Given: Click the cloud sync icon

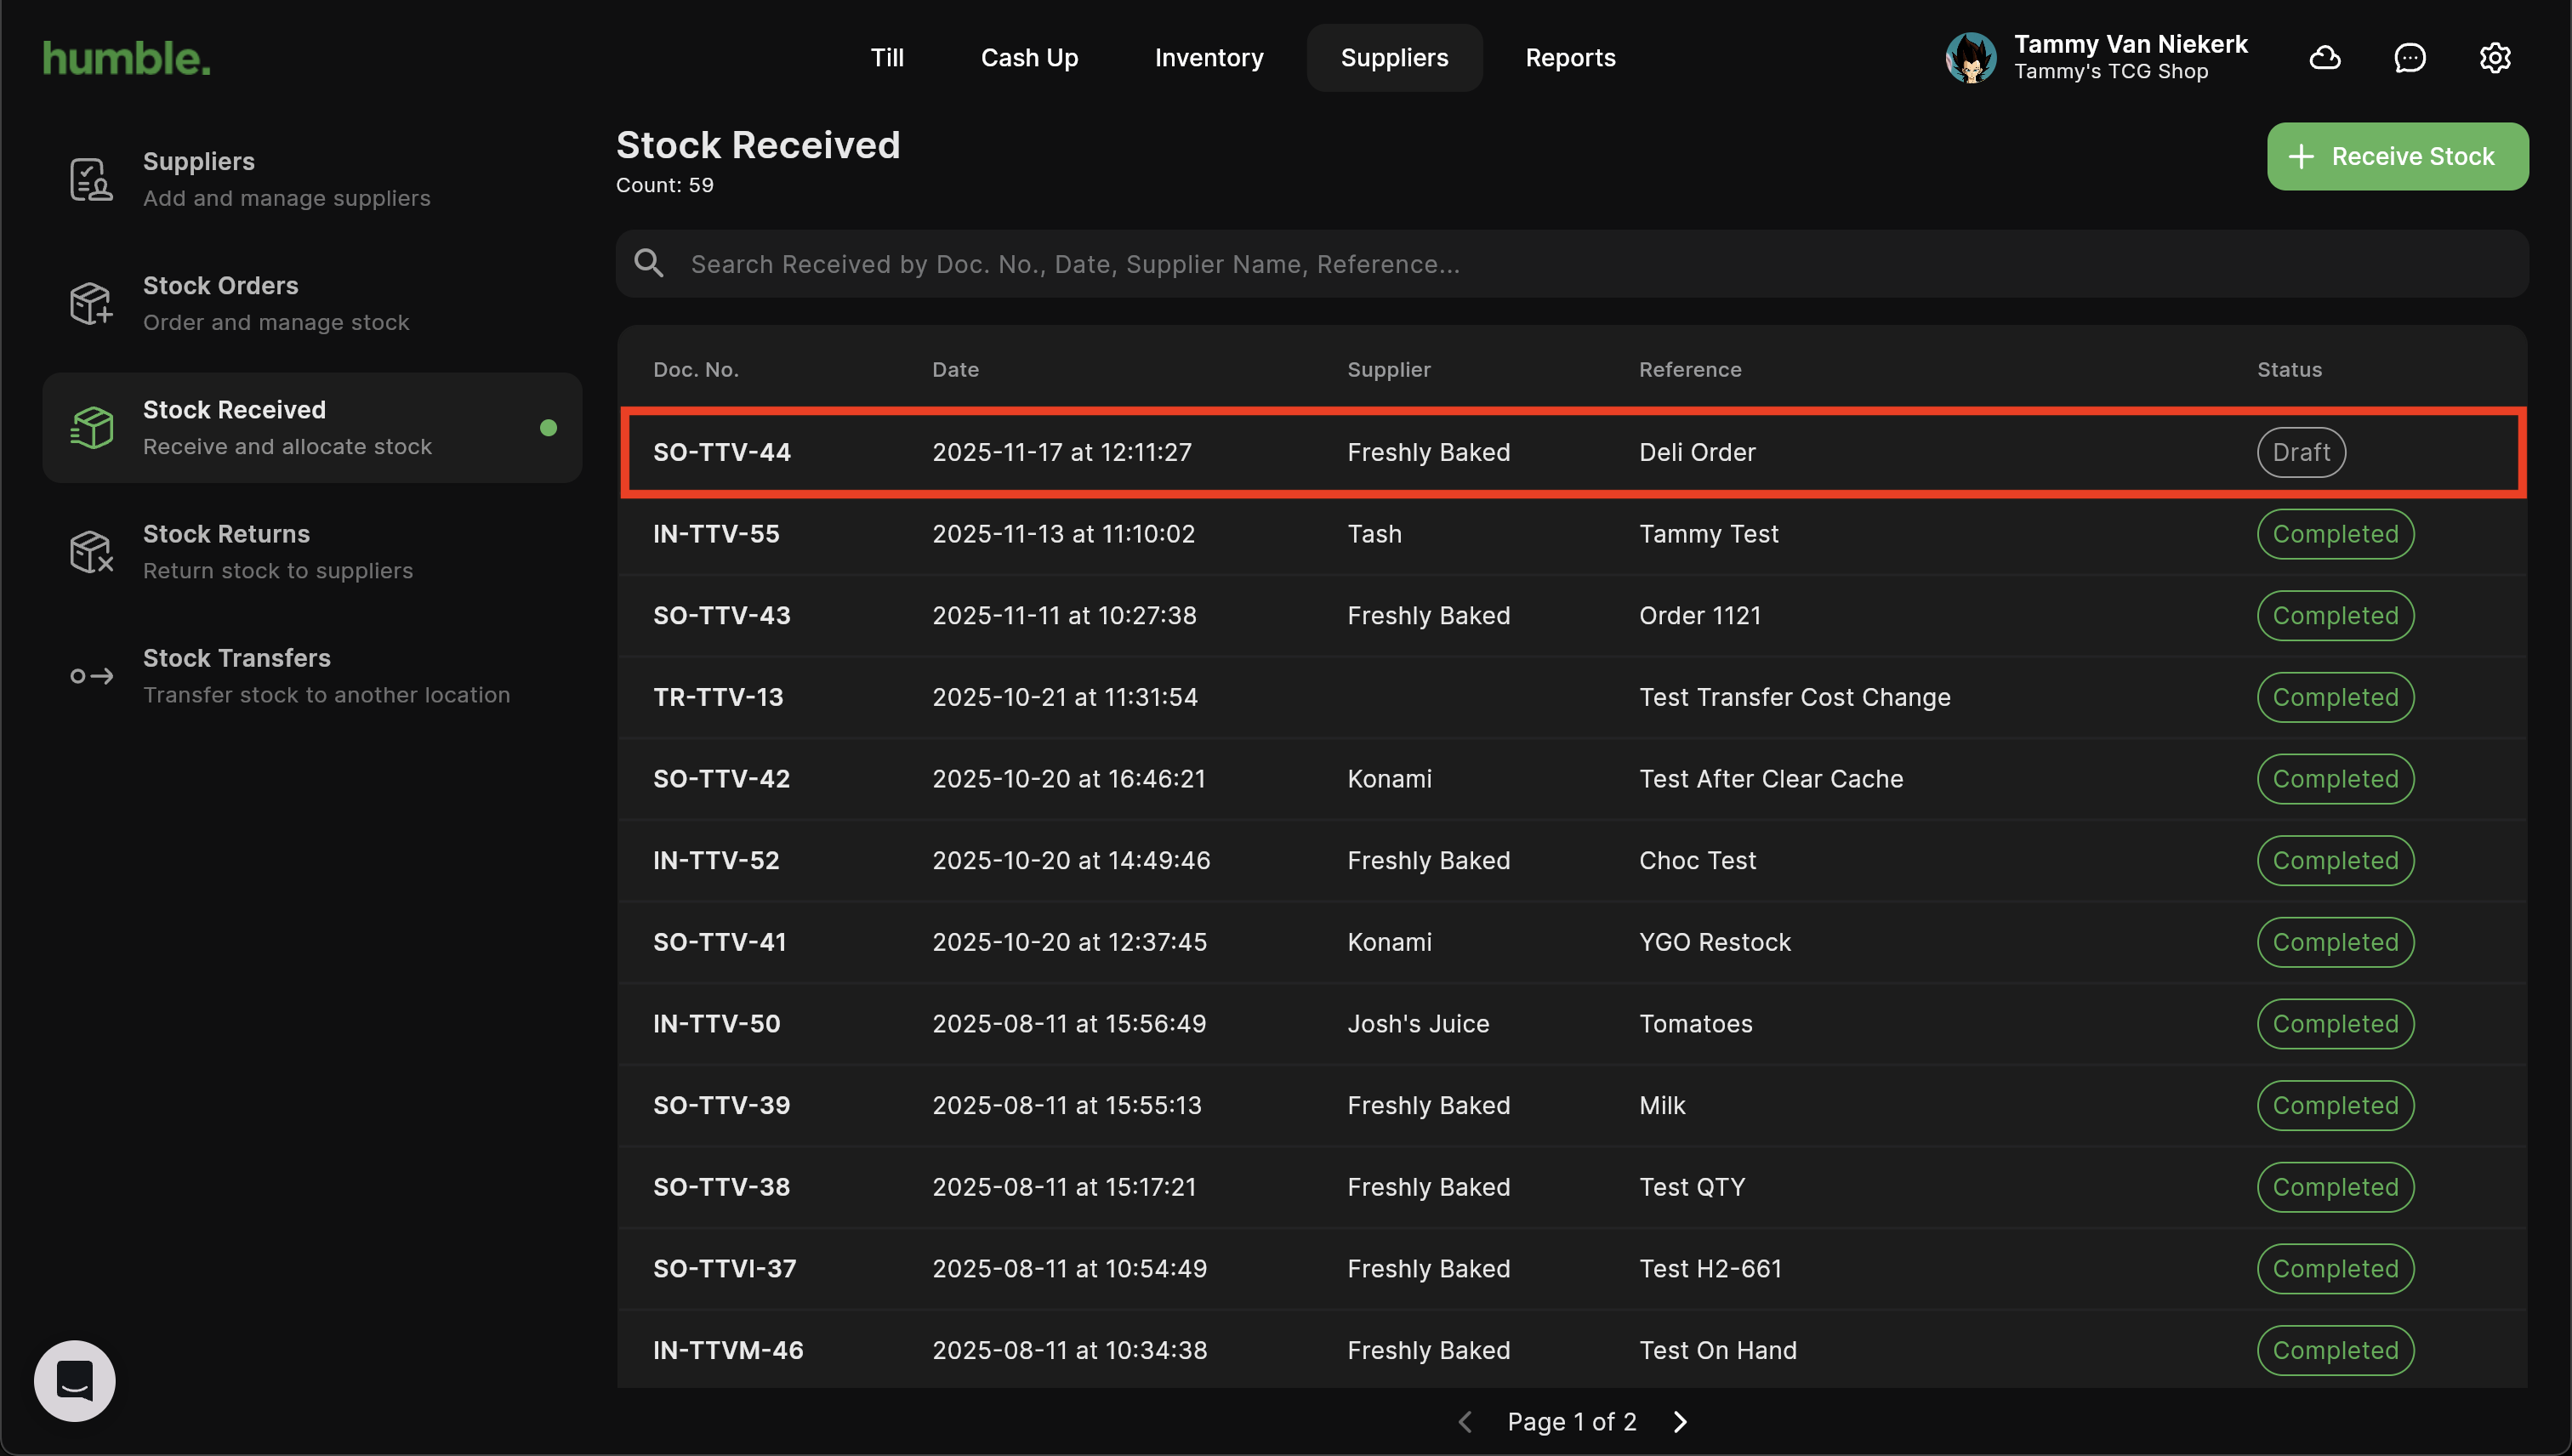Looking at the screenshot, I should [2325, 58].
